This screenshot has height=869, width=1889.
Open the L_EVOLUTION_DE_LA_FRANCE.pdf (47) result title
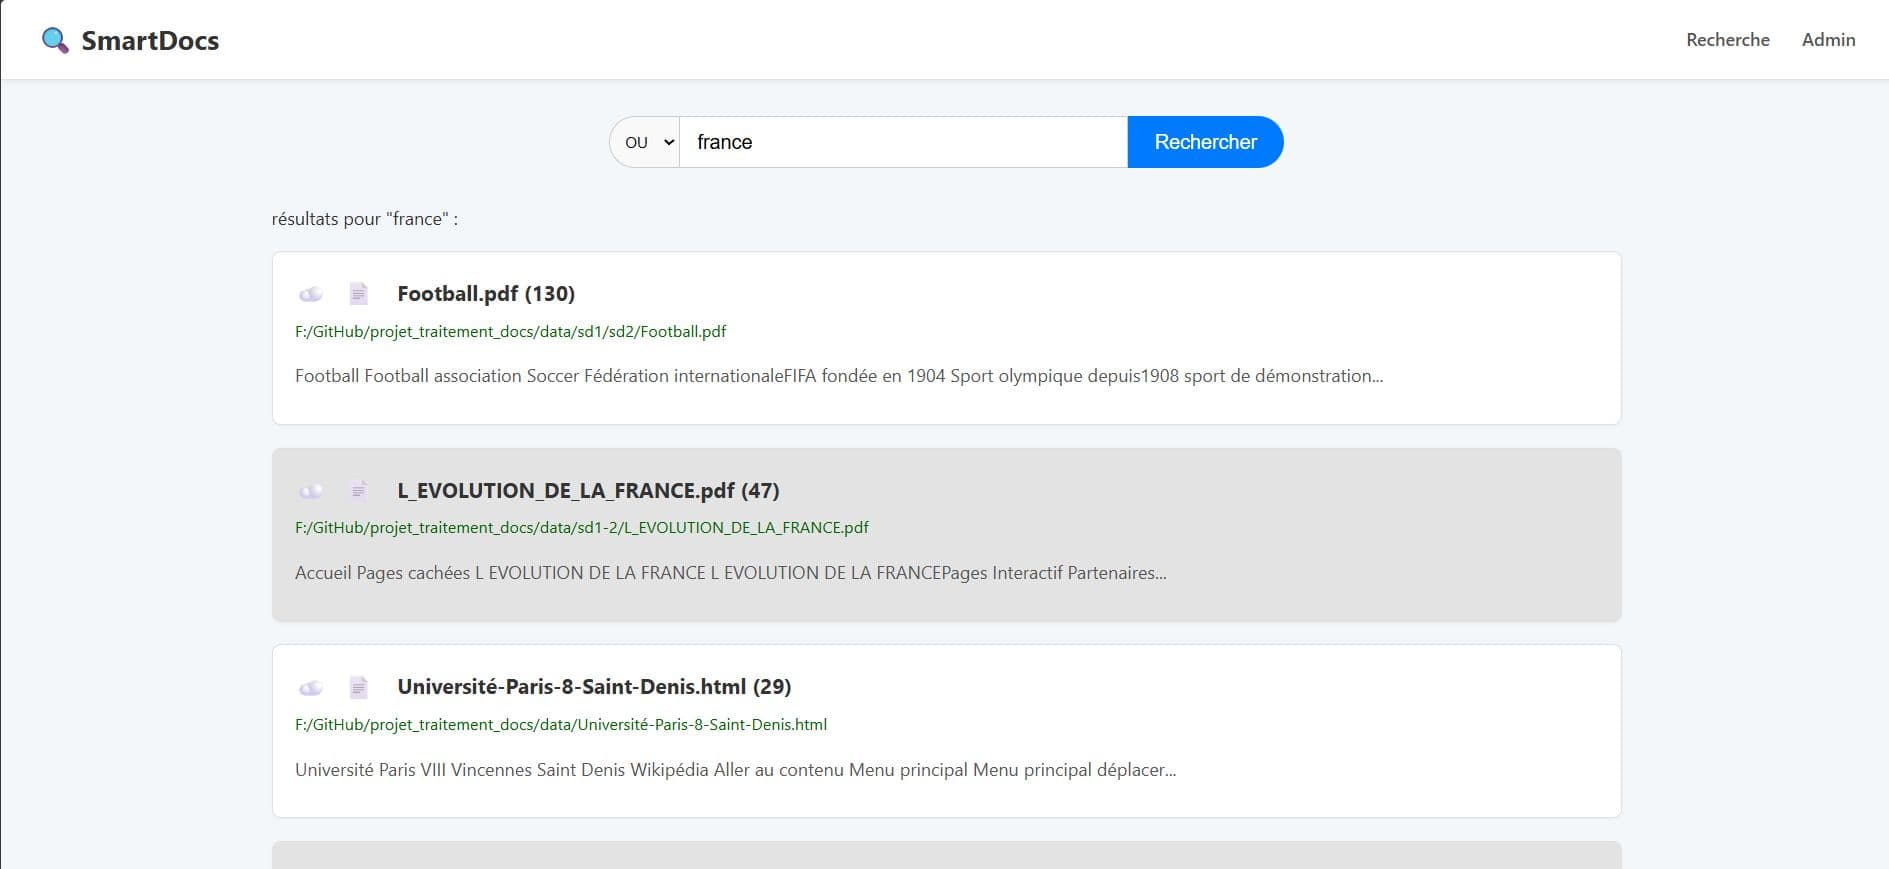588,490
